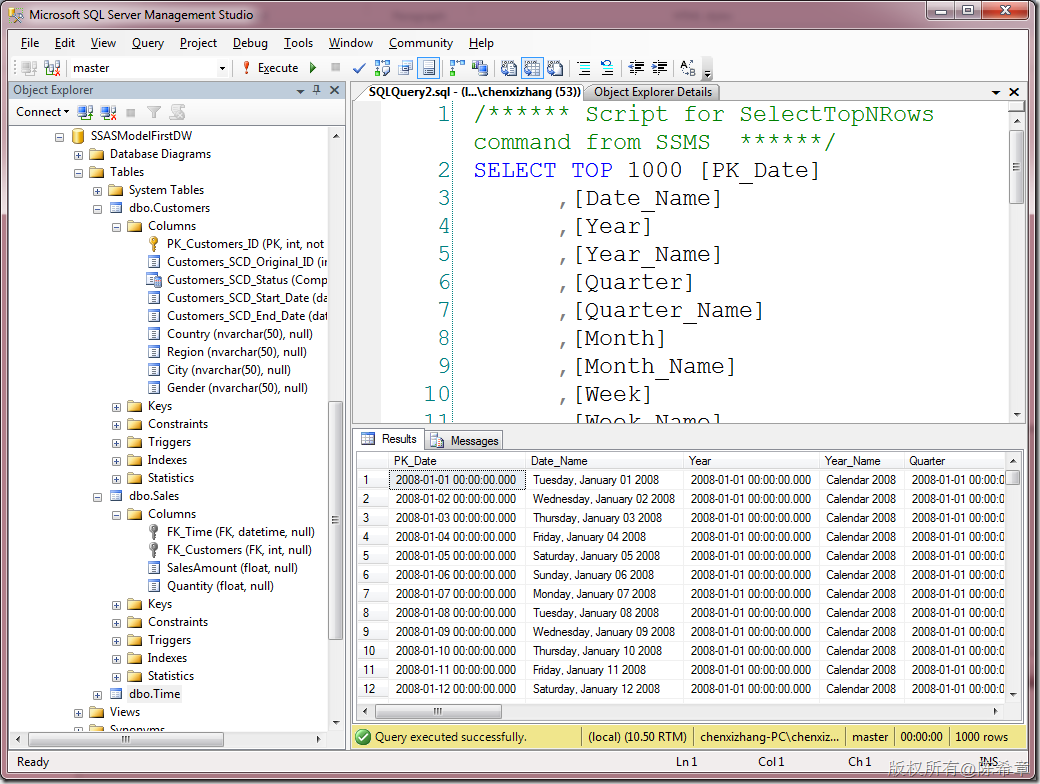The image size is (1040, 784).
Task: Click the PK_Customers_ID key icon
Action: tap(154, 244)
